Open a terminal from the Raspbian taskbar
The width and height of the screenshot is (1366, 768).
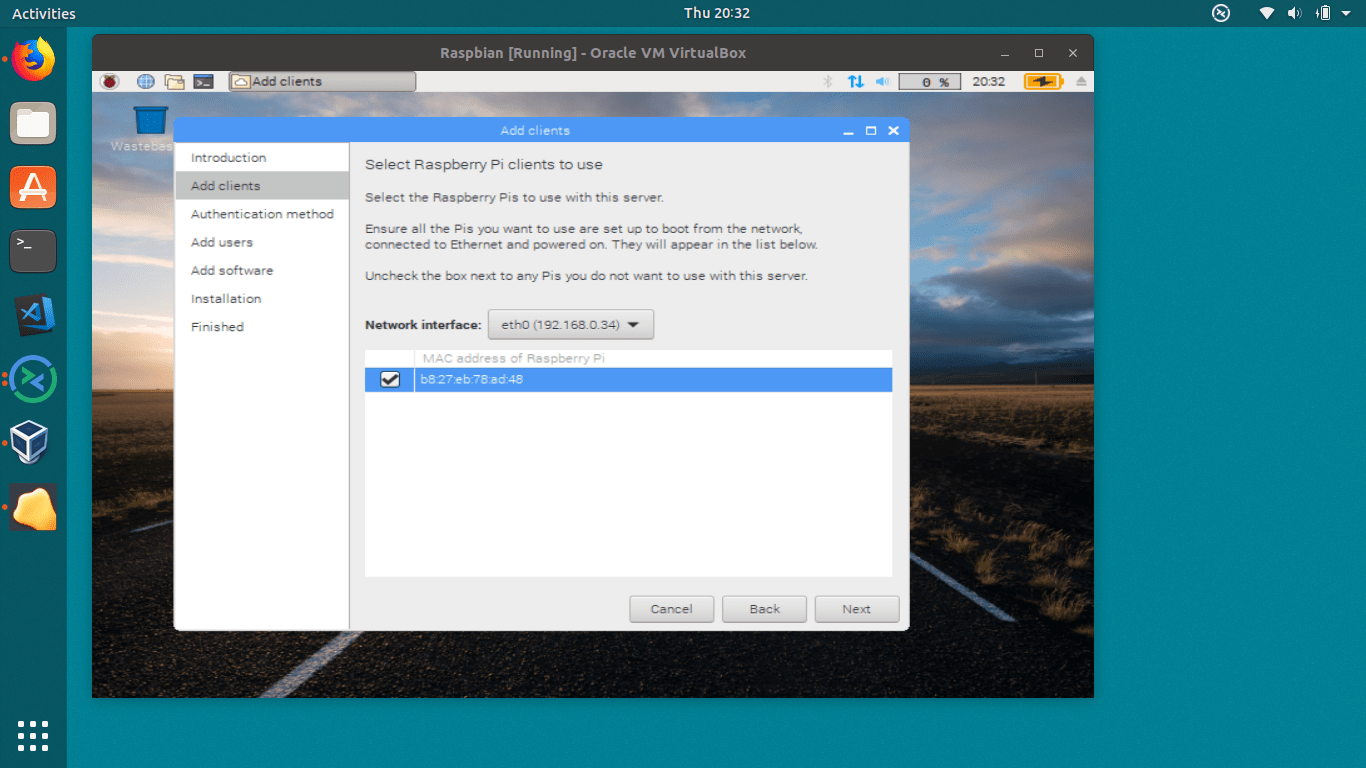(202, 81)
